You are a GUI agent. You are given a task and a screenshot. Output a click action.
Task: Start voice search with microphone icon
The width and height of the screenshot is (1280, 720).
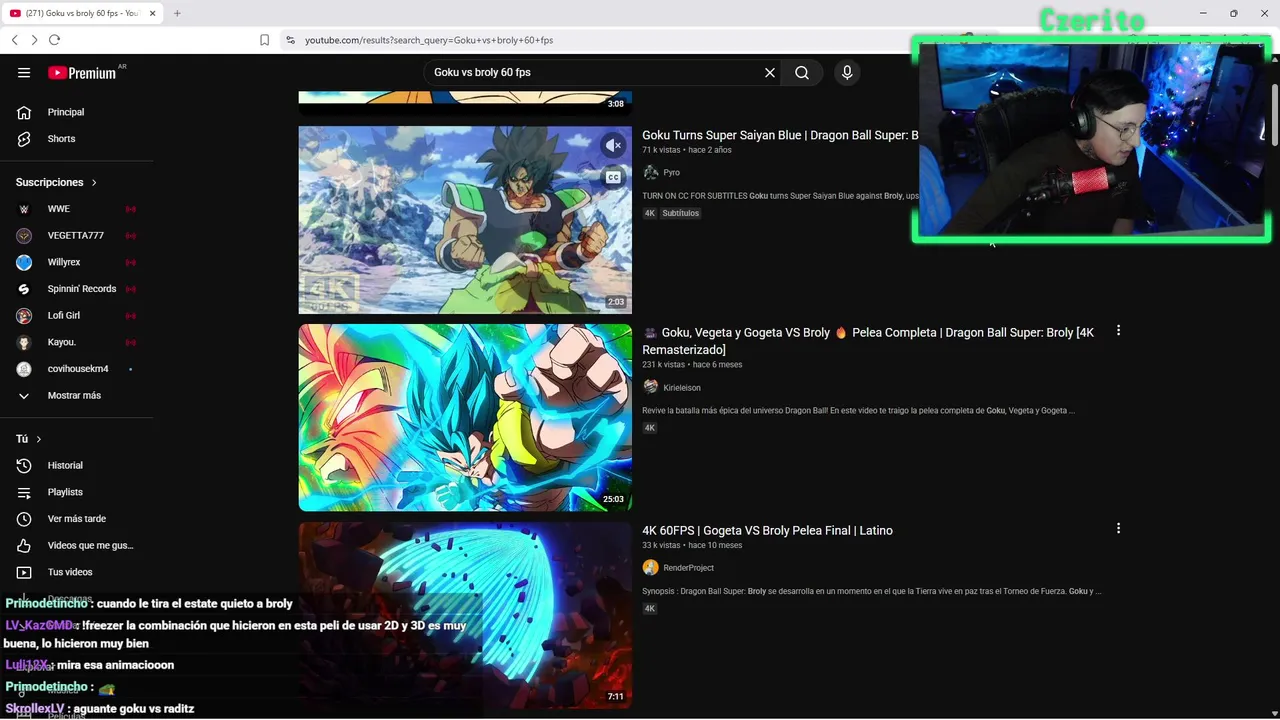pyautogui.click(x=847, y=73)
